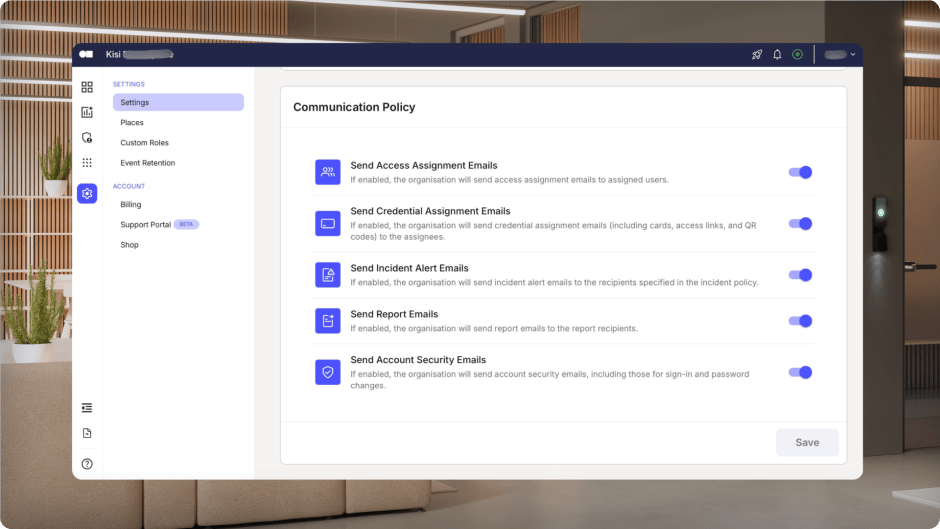The image size is (940, 529).
Task: Click the Communication Policy heading
Action: click(354, 107)
